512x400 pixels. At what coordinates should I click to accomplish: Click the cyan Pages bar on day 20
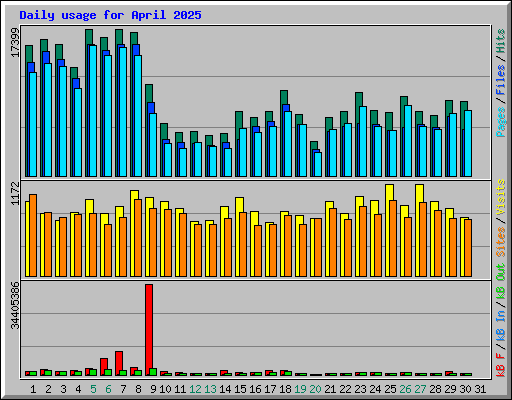click(318, 164)
